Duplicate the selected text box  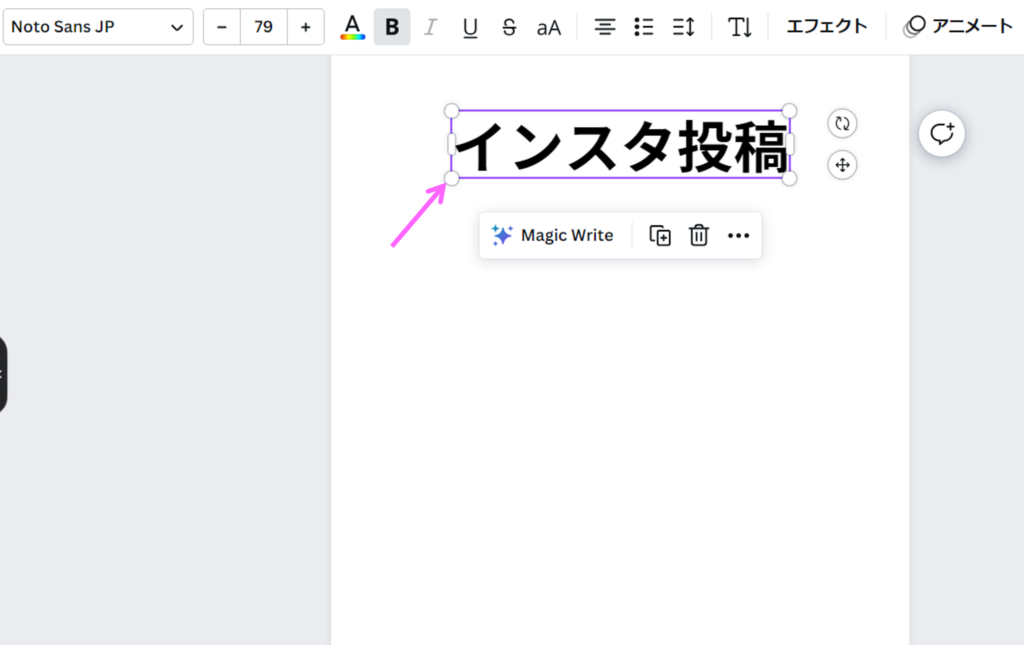(x=660, y=236)
